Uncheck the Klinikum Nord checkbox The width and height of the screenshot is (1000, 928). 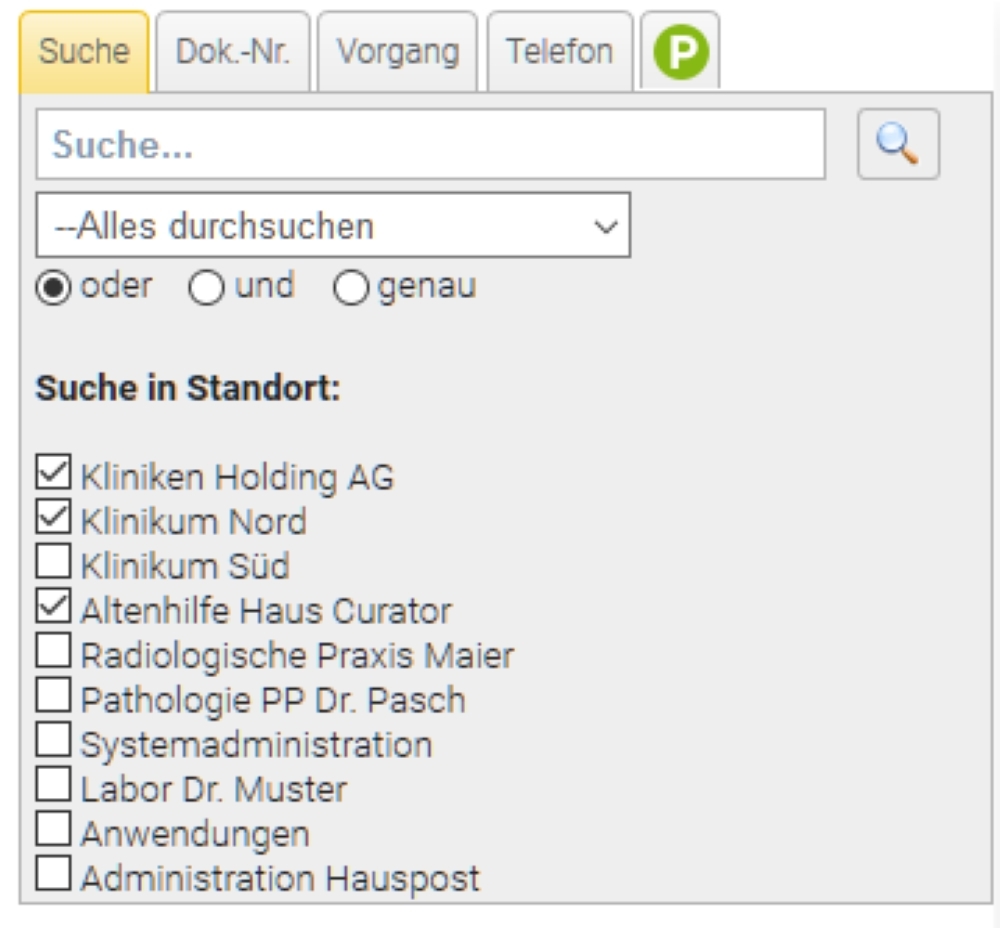coord(53,518)
